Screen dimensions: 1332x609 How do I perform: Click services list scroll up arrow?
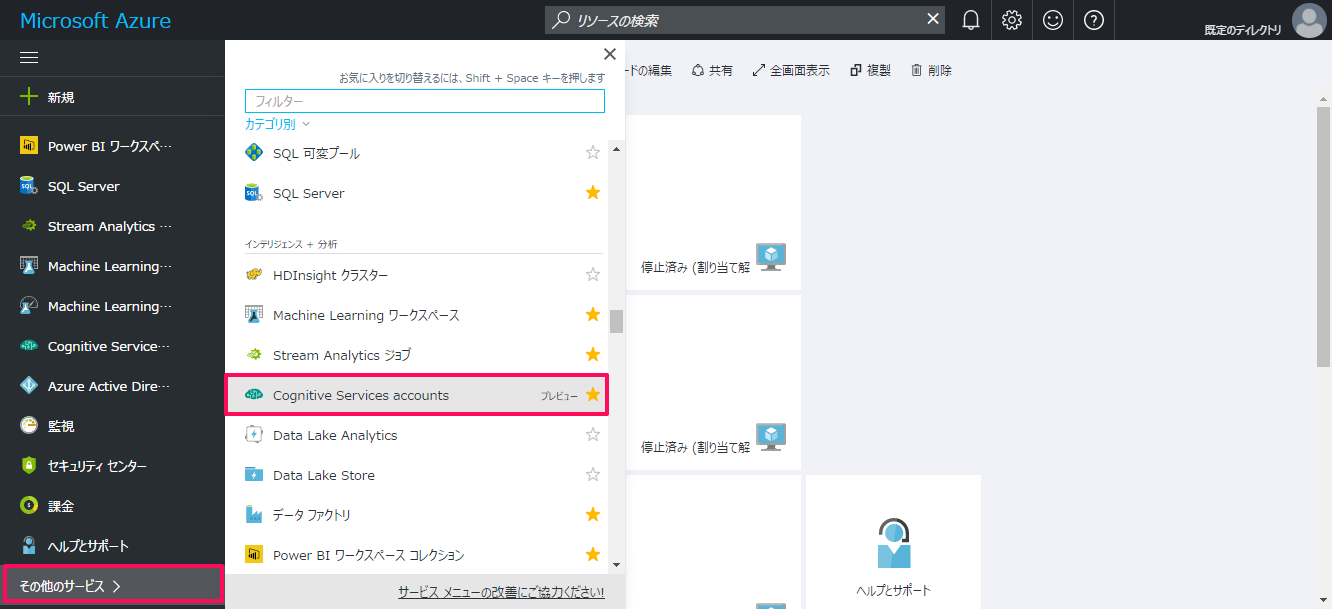pyautogui.click(x=616, y=149)
